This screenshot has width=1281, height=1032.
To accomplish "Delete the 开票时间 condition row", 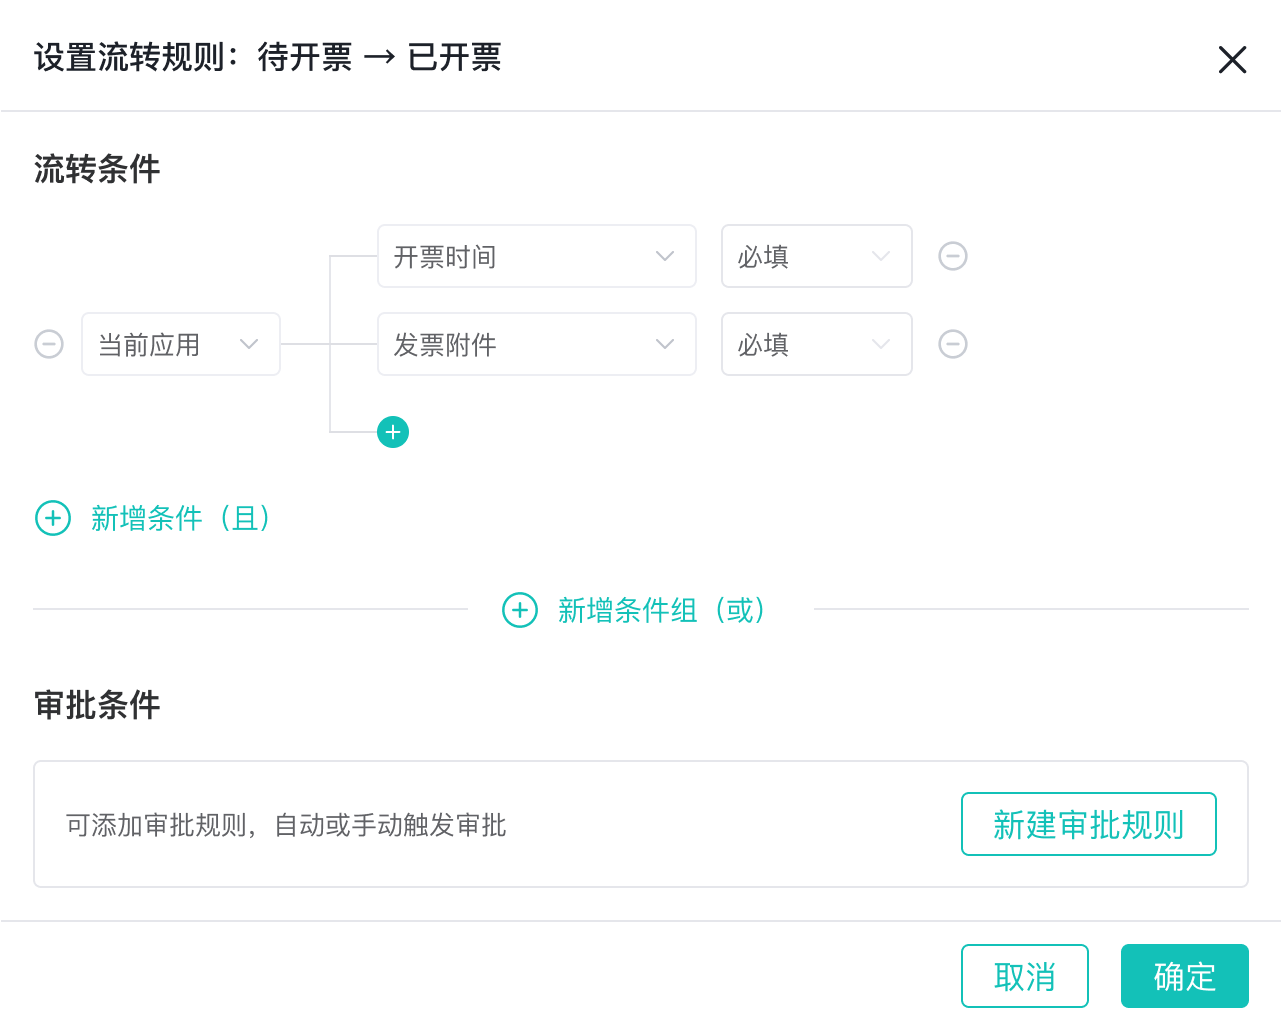I will point(953,256).
